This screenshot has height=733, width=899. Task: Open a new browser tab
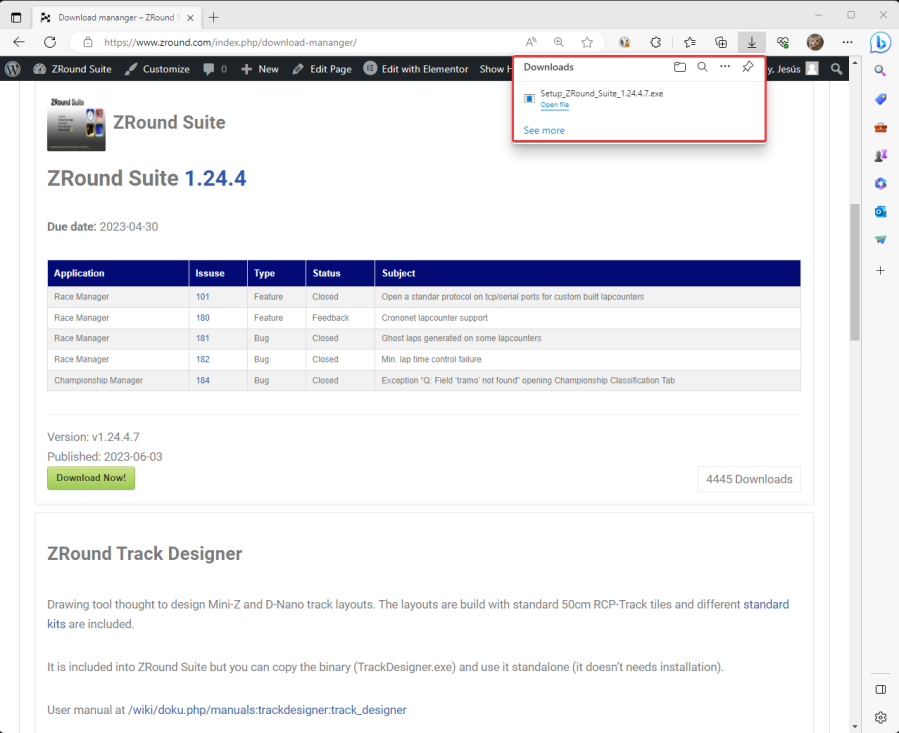click(x=213, y=17)
